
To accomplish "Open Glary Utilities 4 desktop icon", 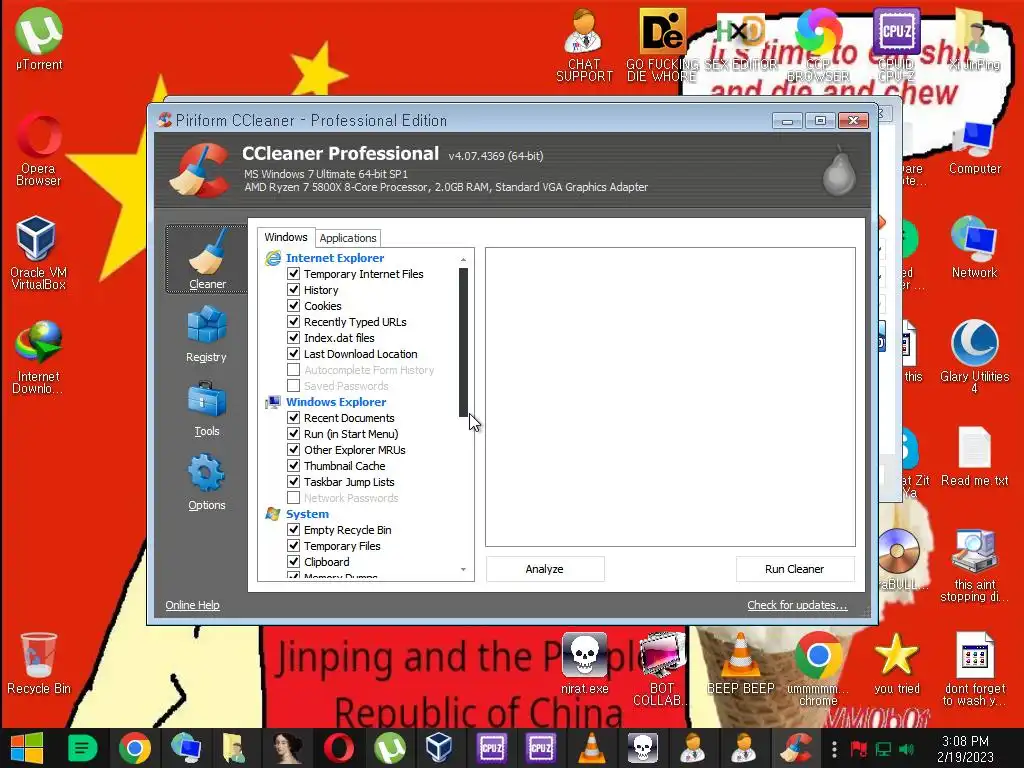I will click(x=974, y=357).
